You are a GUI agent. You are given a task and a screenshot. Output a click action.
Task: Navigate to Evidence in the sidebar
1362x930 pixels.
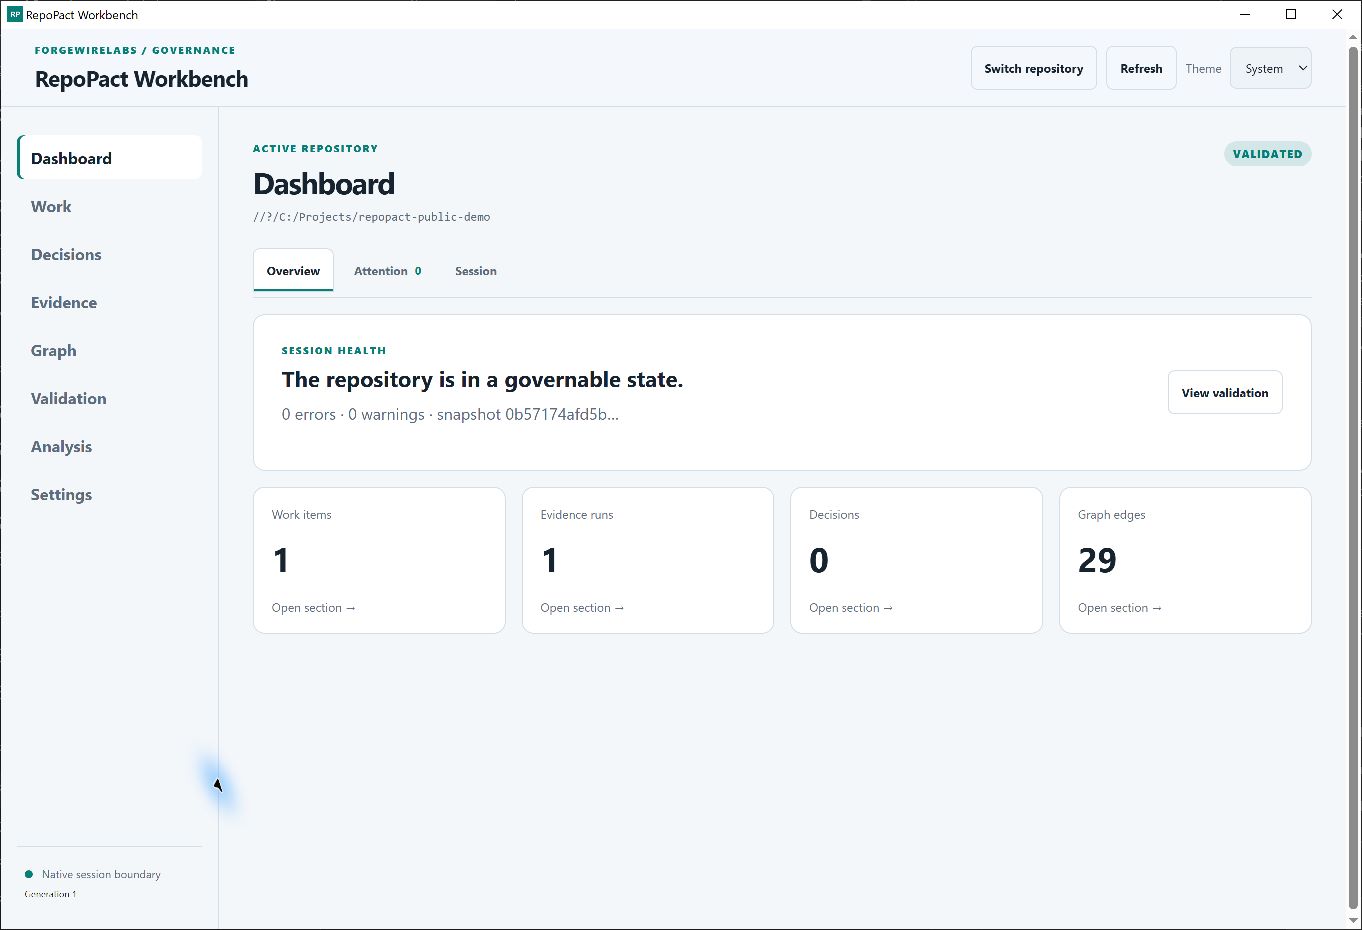pyautogui.click(x=110, y=302)
